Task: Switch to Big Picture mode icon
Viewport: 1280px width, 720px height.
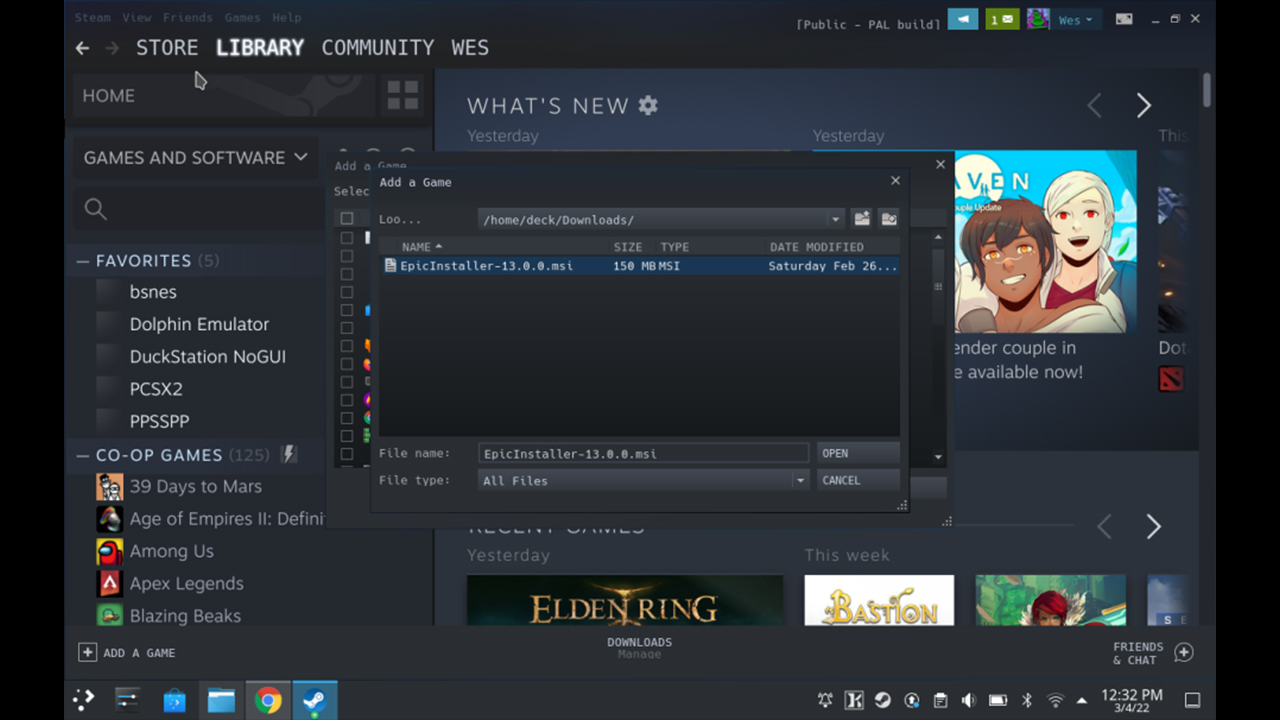Action: (x=1124, y=19)
